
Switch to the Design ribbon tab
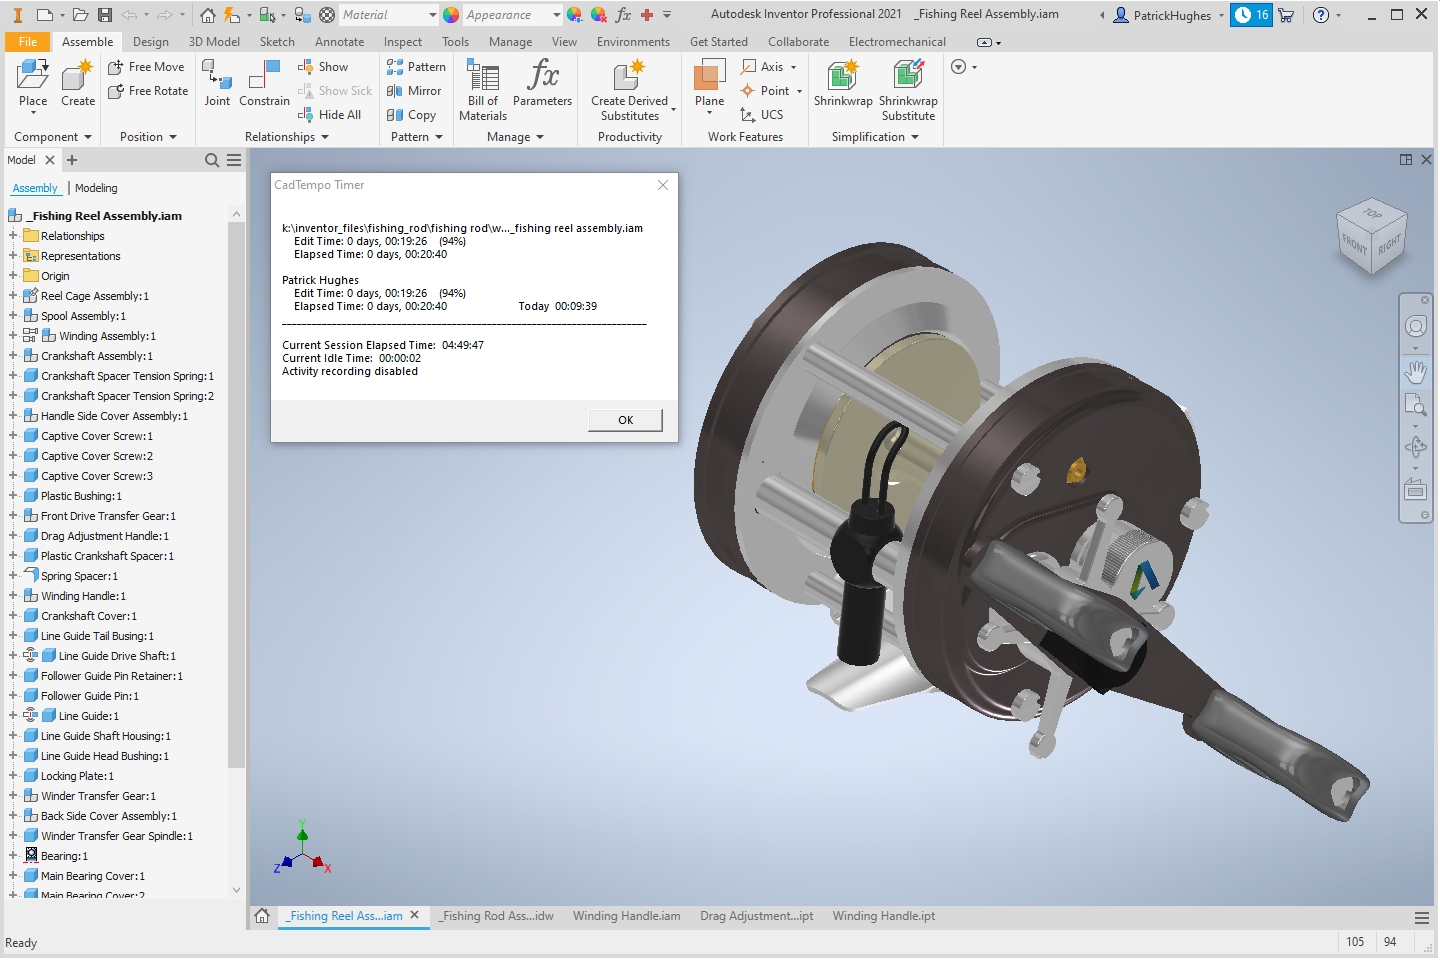click(151, 42)
